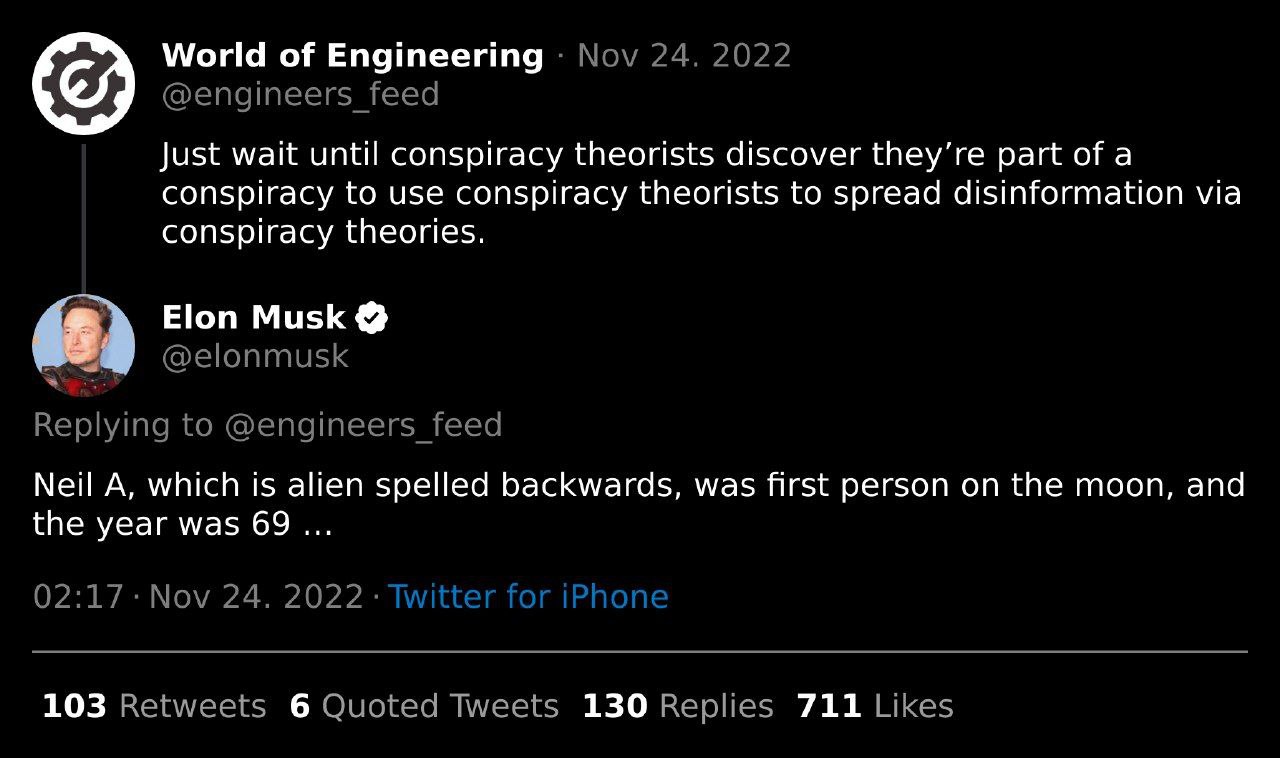The width and height of the screenshot is (1280, 758).
Task: View the 6 Quoted Tweets
Action: [424, 707]
